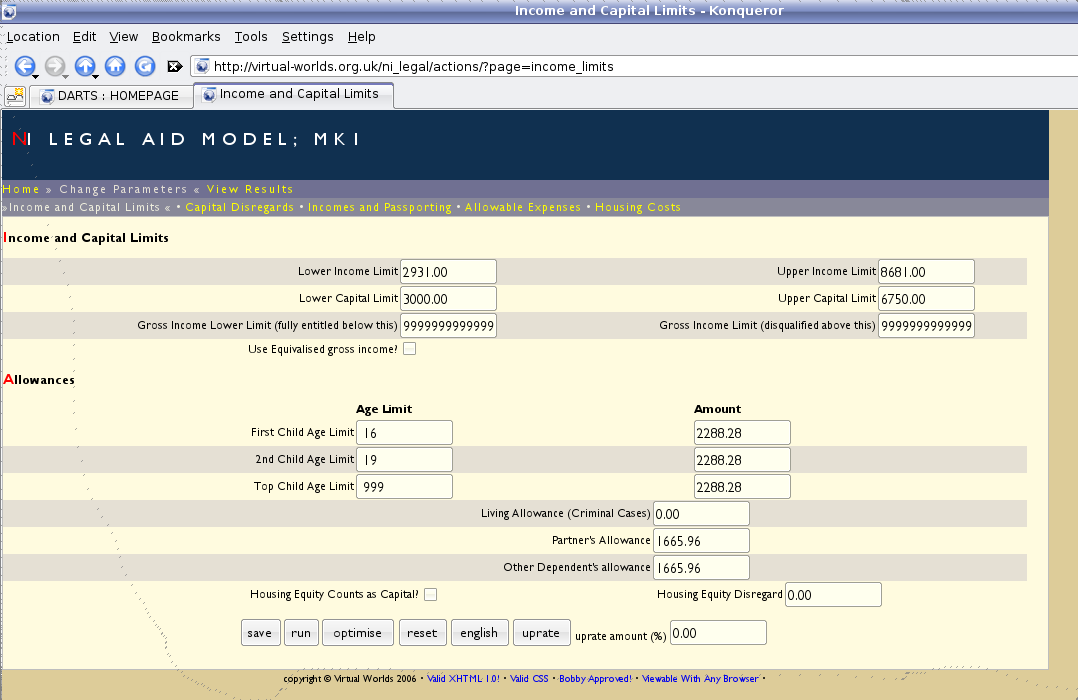Open the Tools menu
Viewport: 1078px width, 700px height.
pyautogui.click(x=250, y=36)
